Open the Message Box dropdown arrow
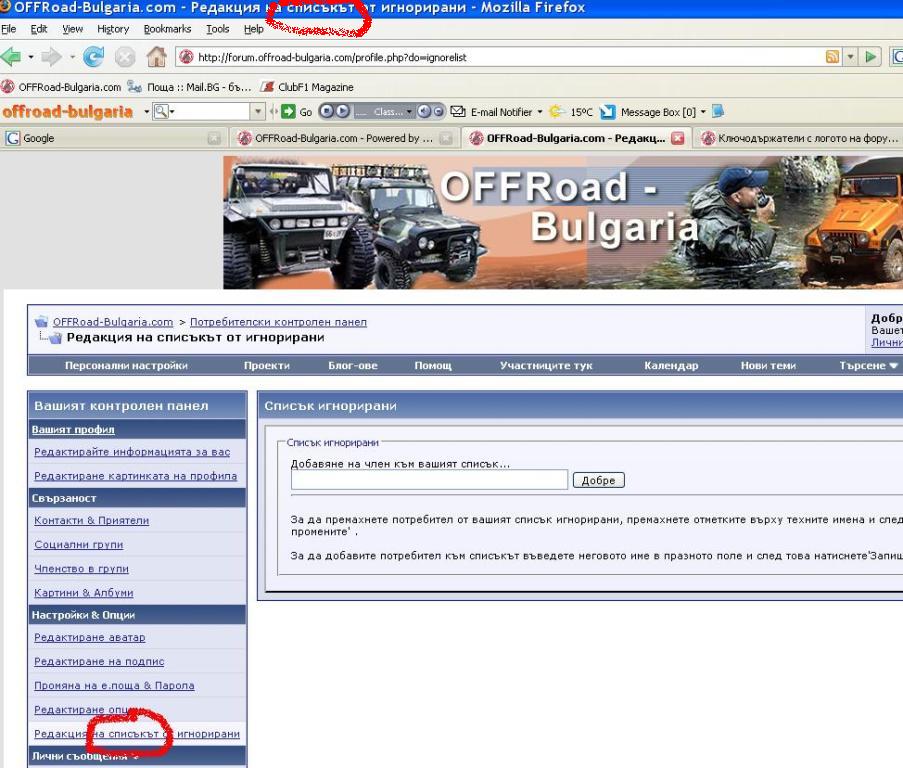Screen dimensions: 903x768 [x=703, y=112]
